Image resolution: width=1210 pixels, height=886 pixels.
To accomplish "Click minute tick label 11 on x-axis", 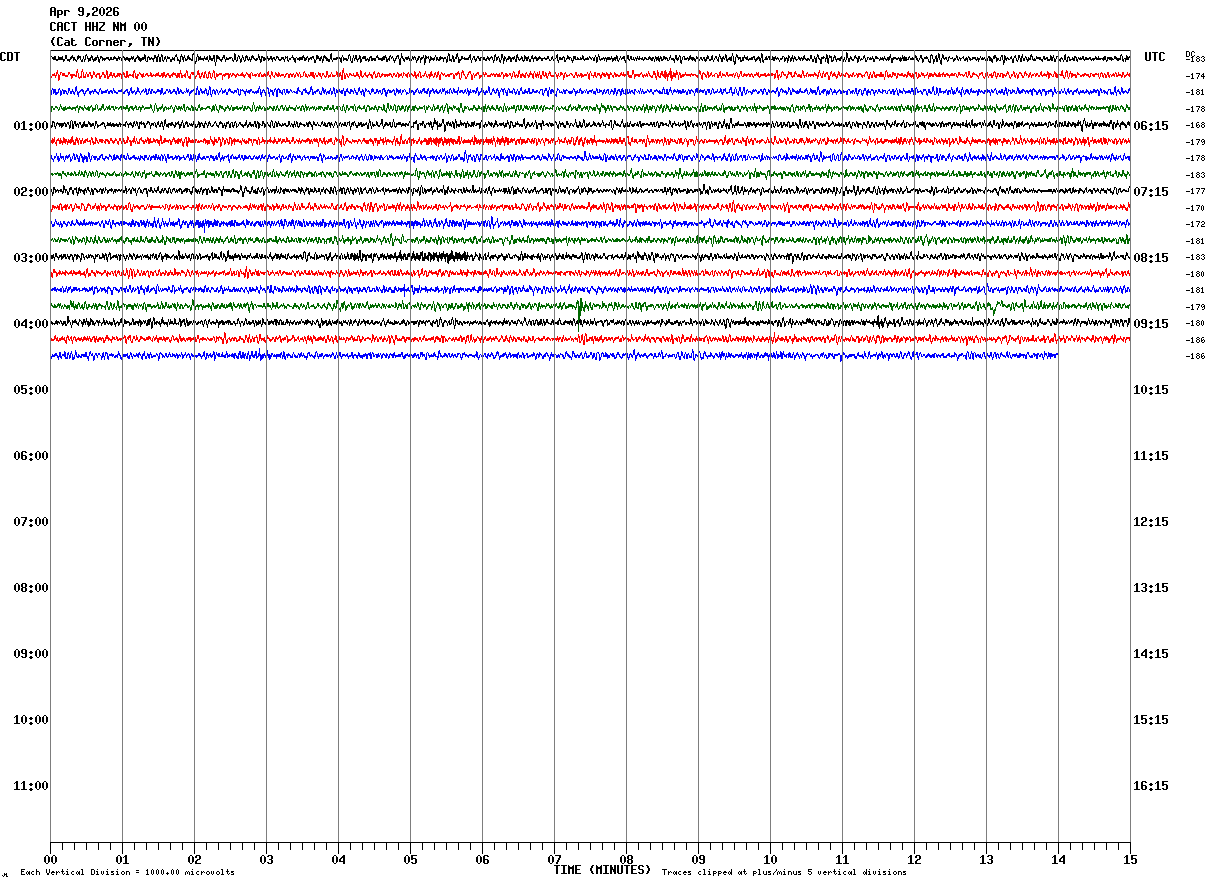I will coord(842,859).
